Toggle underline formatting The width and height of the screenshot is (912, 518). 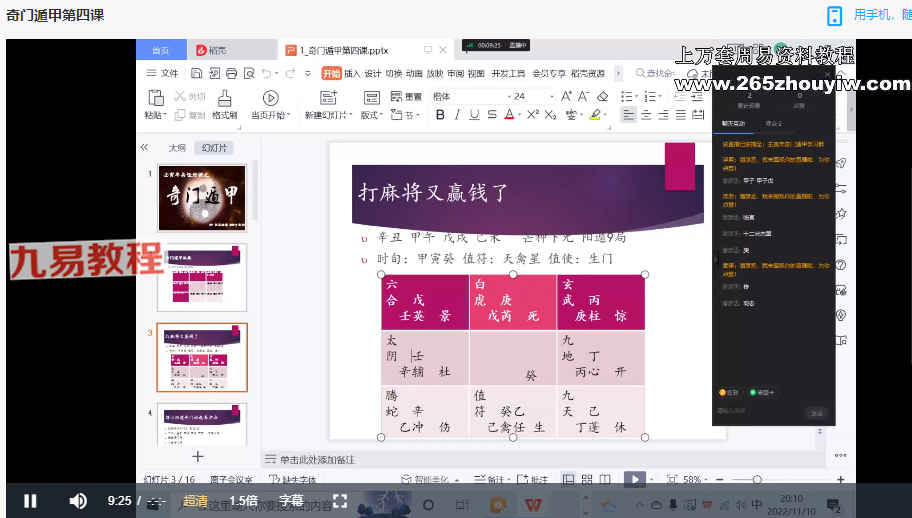point(475,115)
